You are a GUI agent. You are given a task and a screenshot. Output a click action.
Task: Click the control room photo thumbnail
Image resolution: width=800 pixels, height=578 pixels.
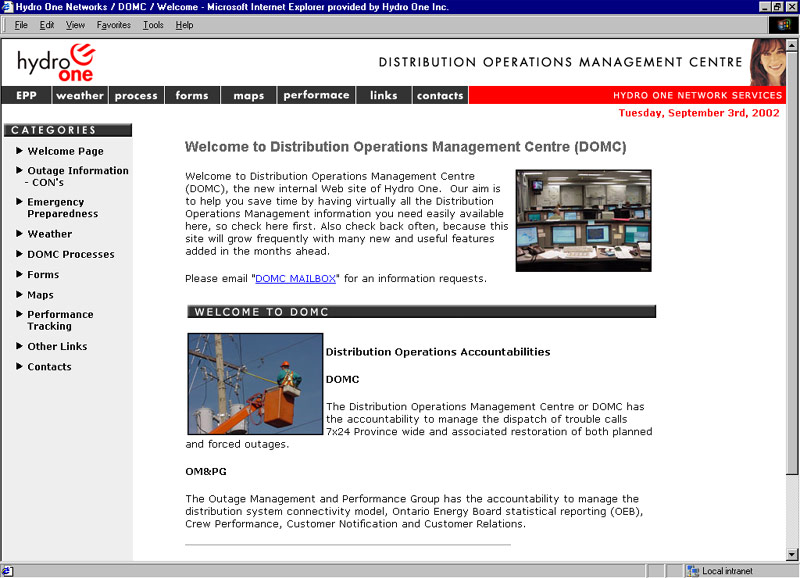tap(583, 220)
